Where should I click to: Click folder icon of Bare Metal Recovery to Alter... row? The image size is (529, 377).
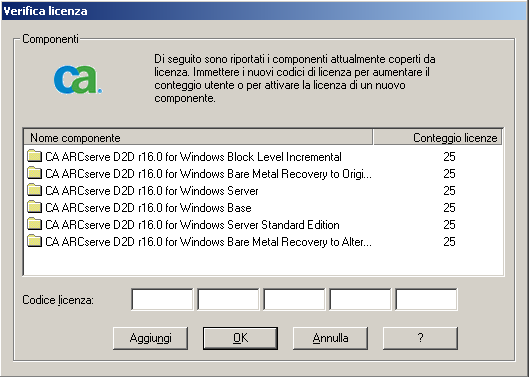click(34, 241)
